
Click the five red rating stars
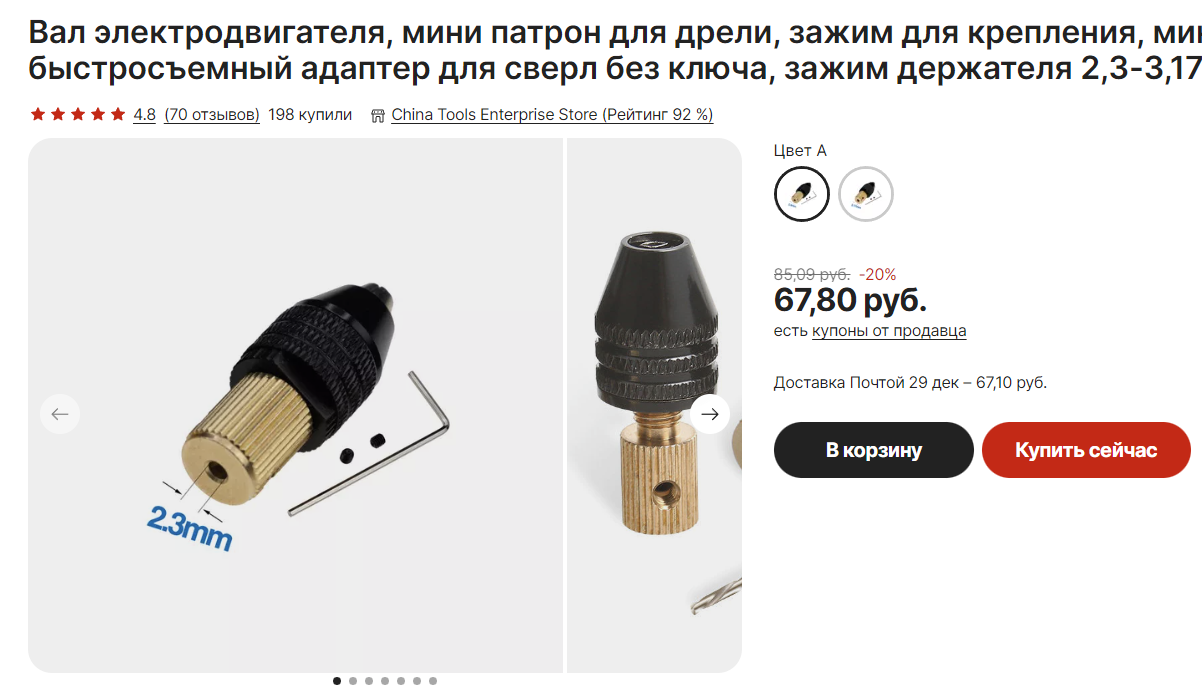tap(78, 115)
